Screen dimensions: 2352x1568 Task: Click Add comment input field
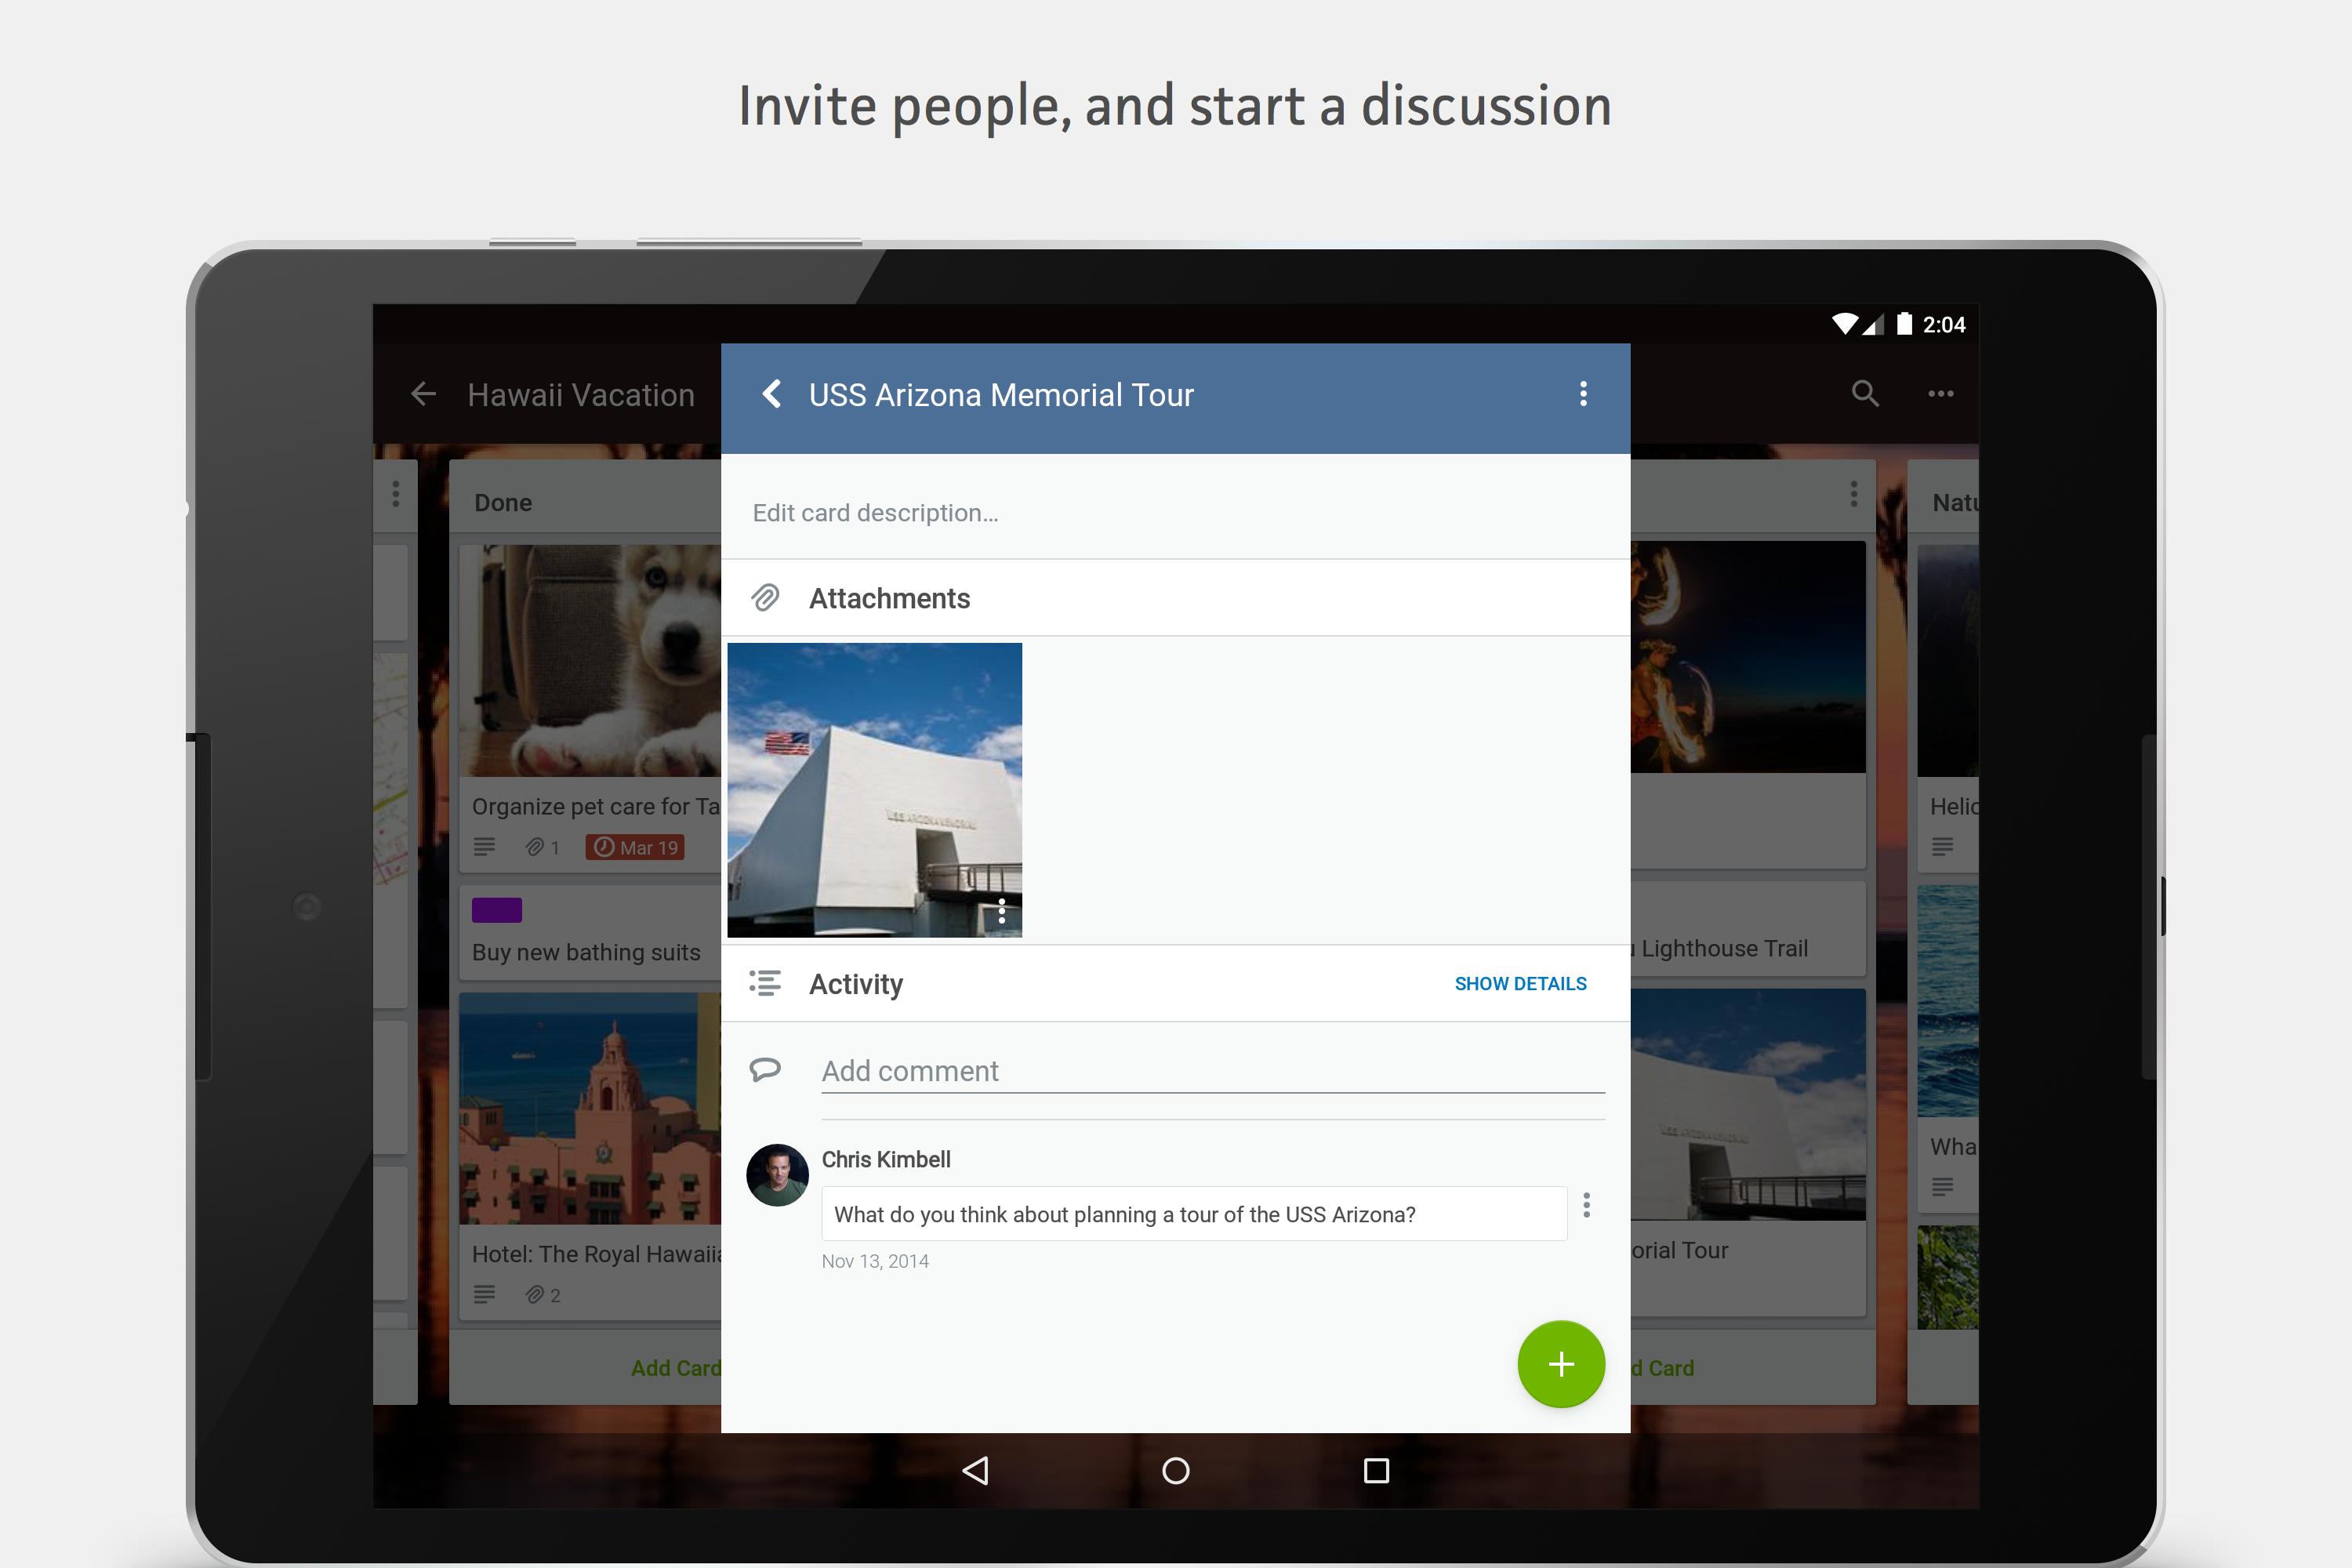[x=1211, y=1069]
